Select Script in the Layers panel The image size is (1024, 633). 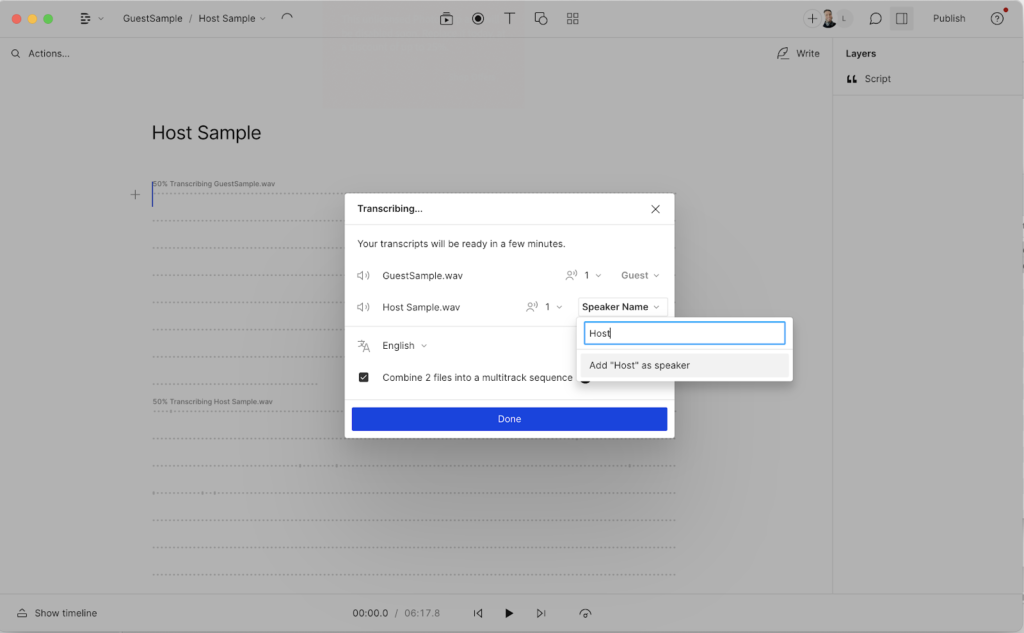(x=877, y=79)
